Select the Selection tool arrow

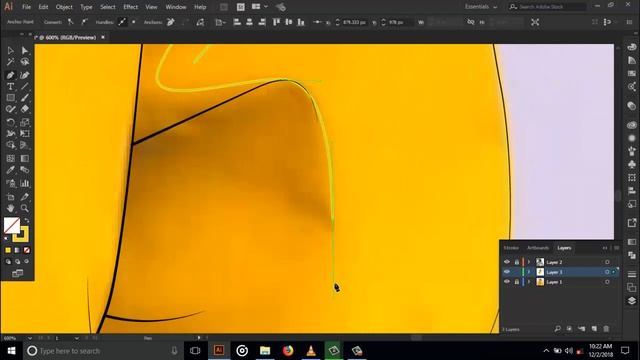point(11,51)
